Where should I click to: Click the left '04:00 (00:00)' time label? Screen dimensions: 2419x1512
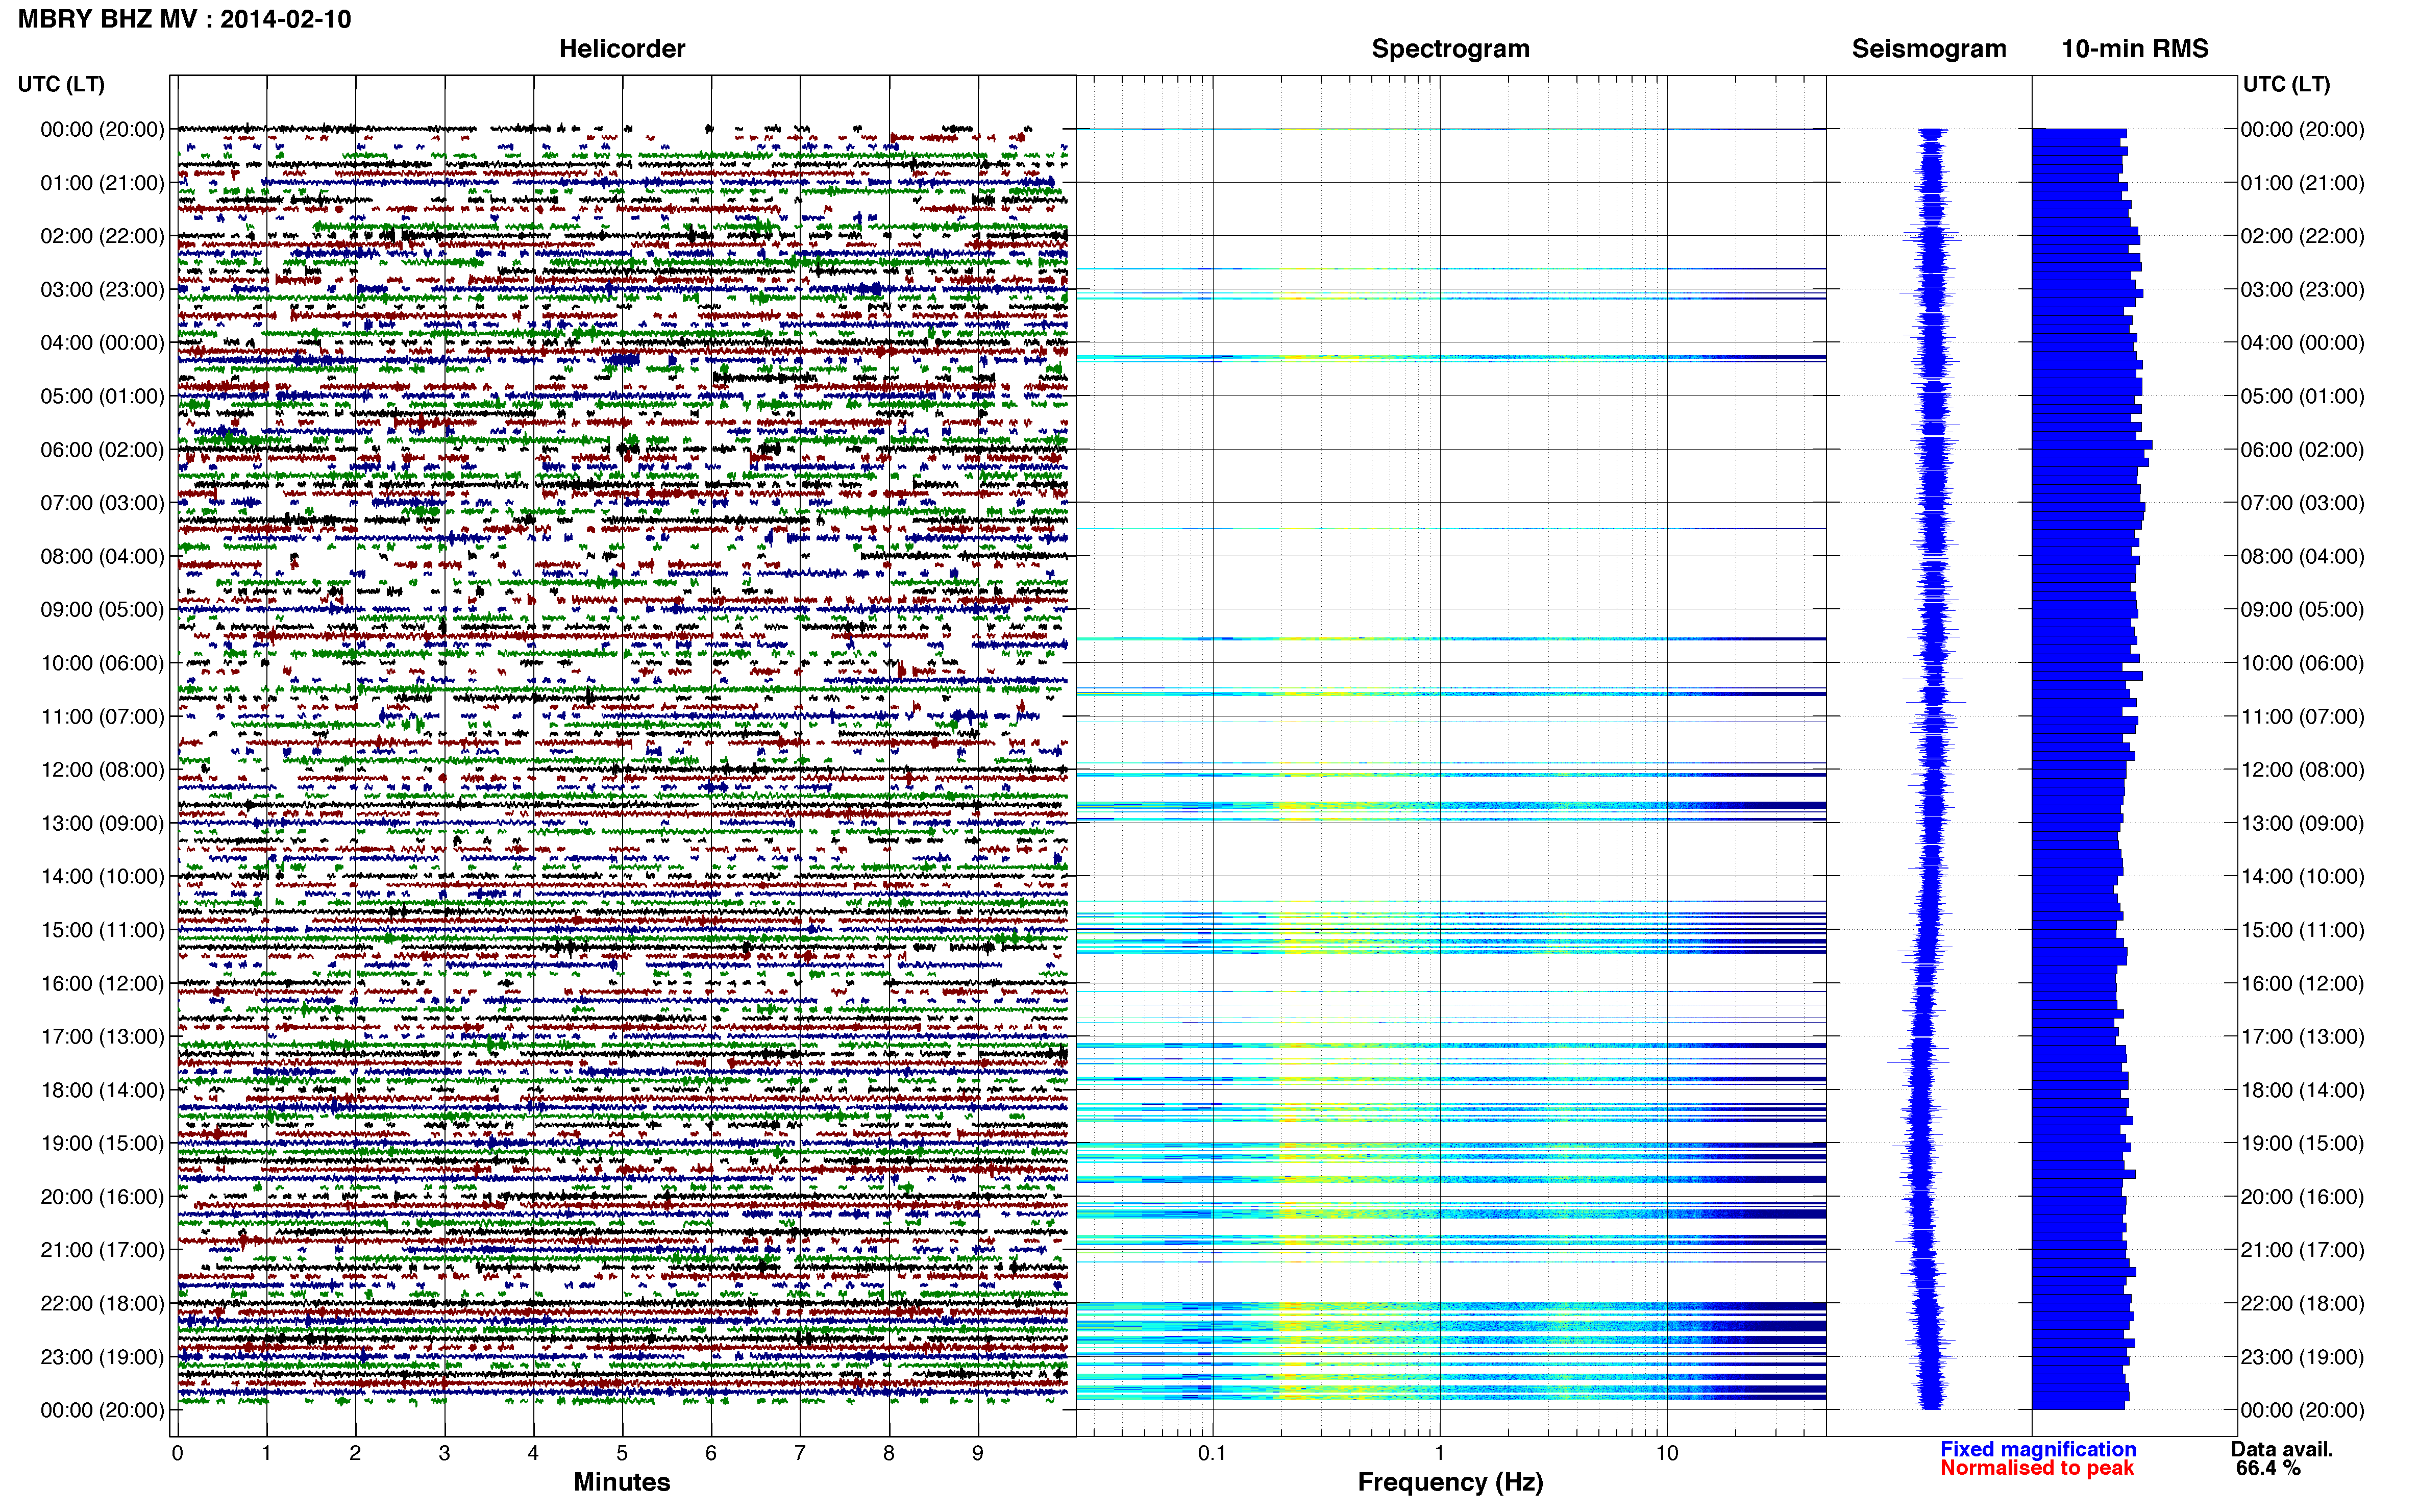point(102,343)
